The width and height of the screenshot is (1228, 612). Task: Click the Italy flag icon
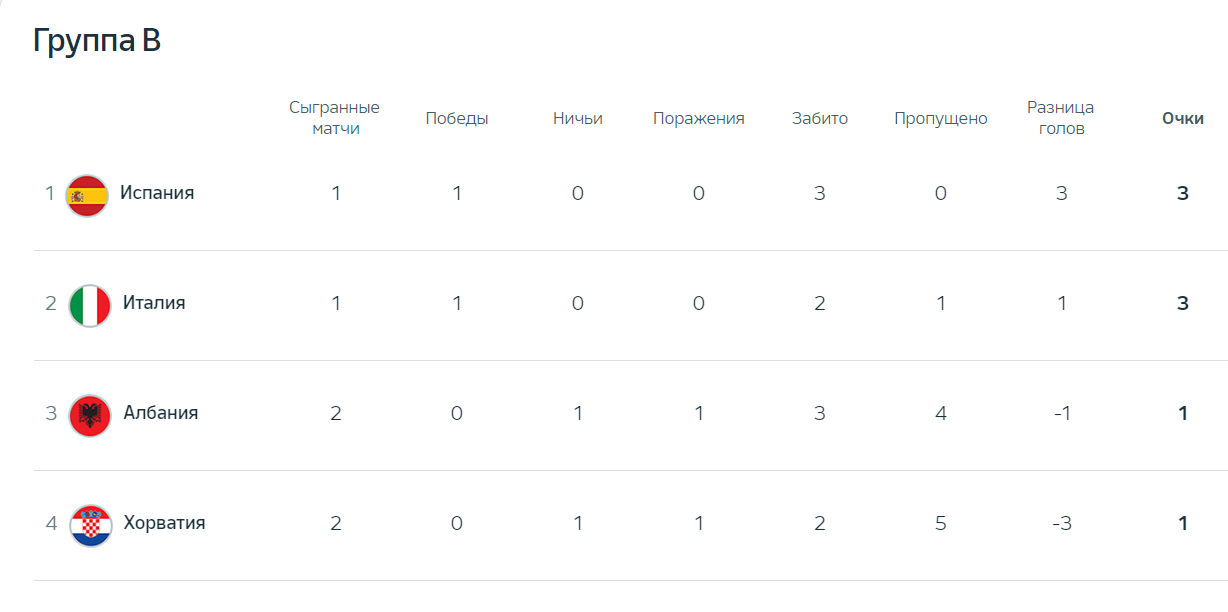tap(89, 306)
